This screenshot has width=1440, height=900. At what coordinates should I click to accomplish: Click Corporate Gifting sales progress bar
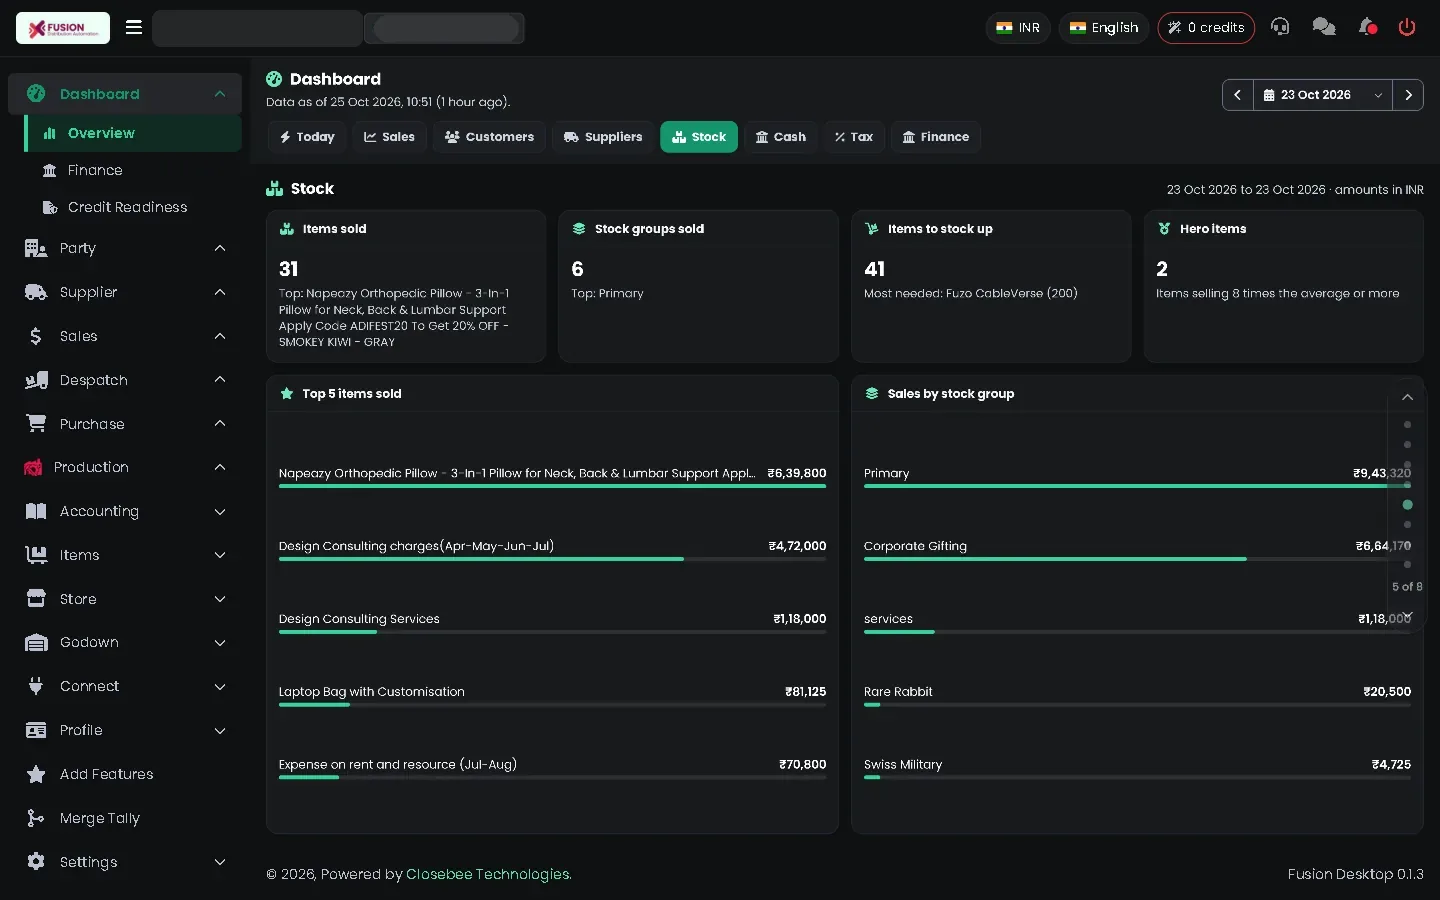(x=1137, y=559)
